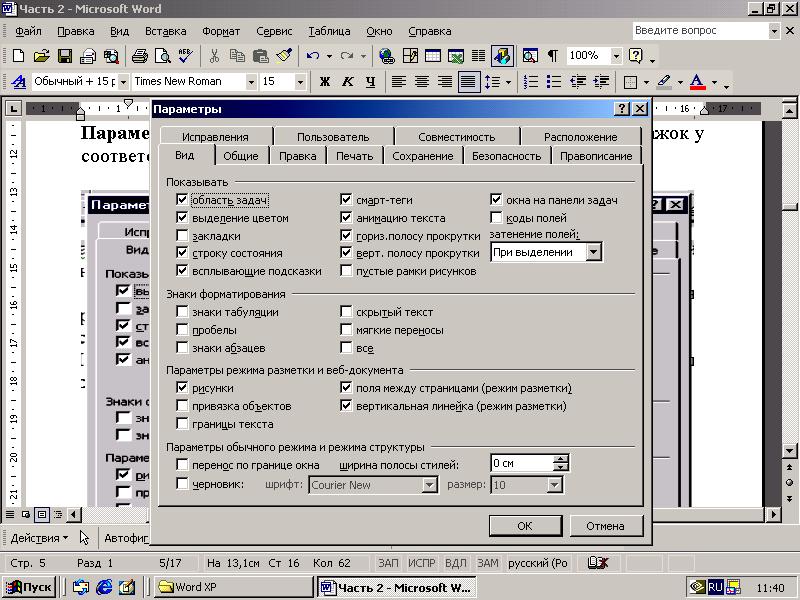Open the undo history dropdown arrow

[x=329, y=56]
